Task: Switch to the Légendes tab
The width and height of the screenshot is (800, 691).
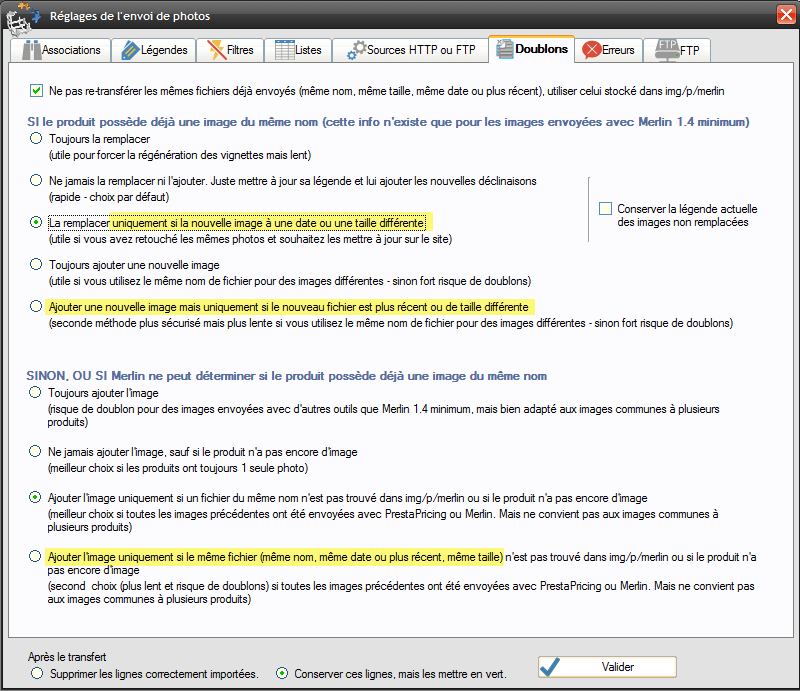Action: pyautogui.click(x=153, y=50)
